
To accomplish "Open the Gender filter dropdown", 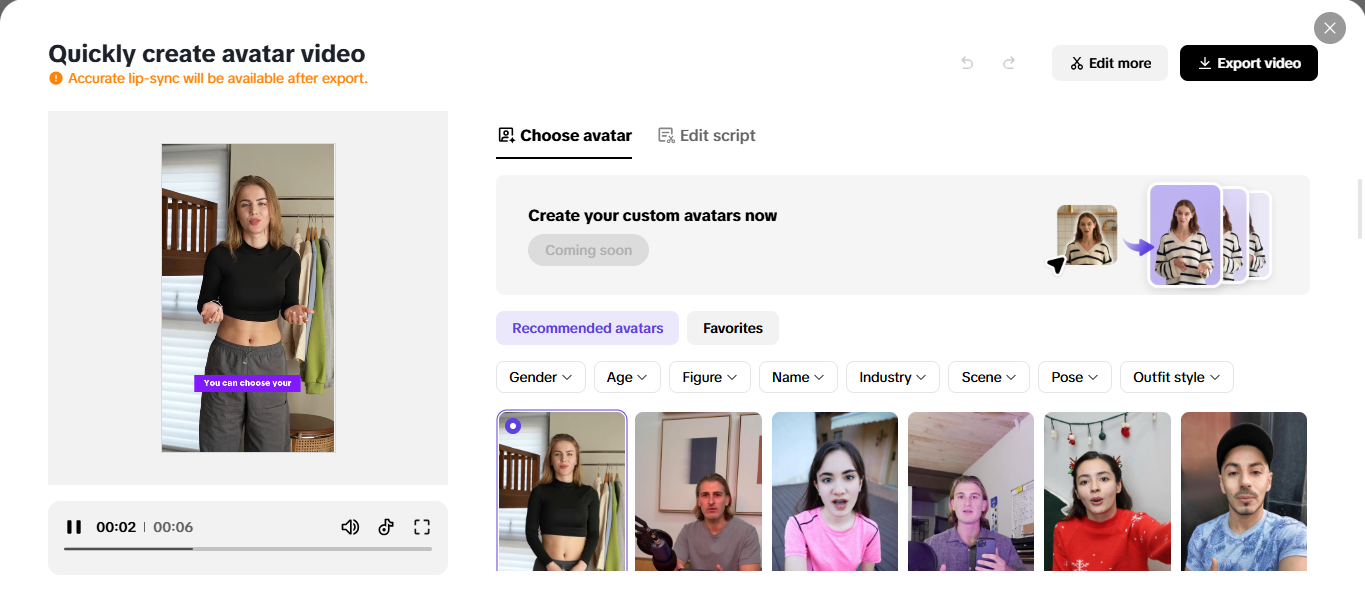I will [x=540, y=377].
